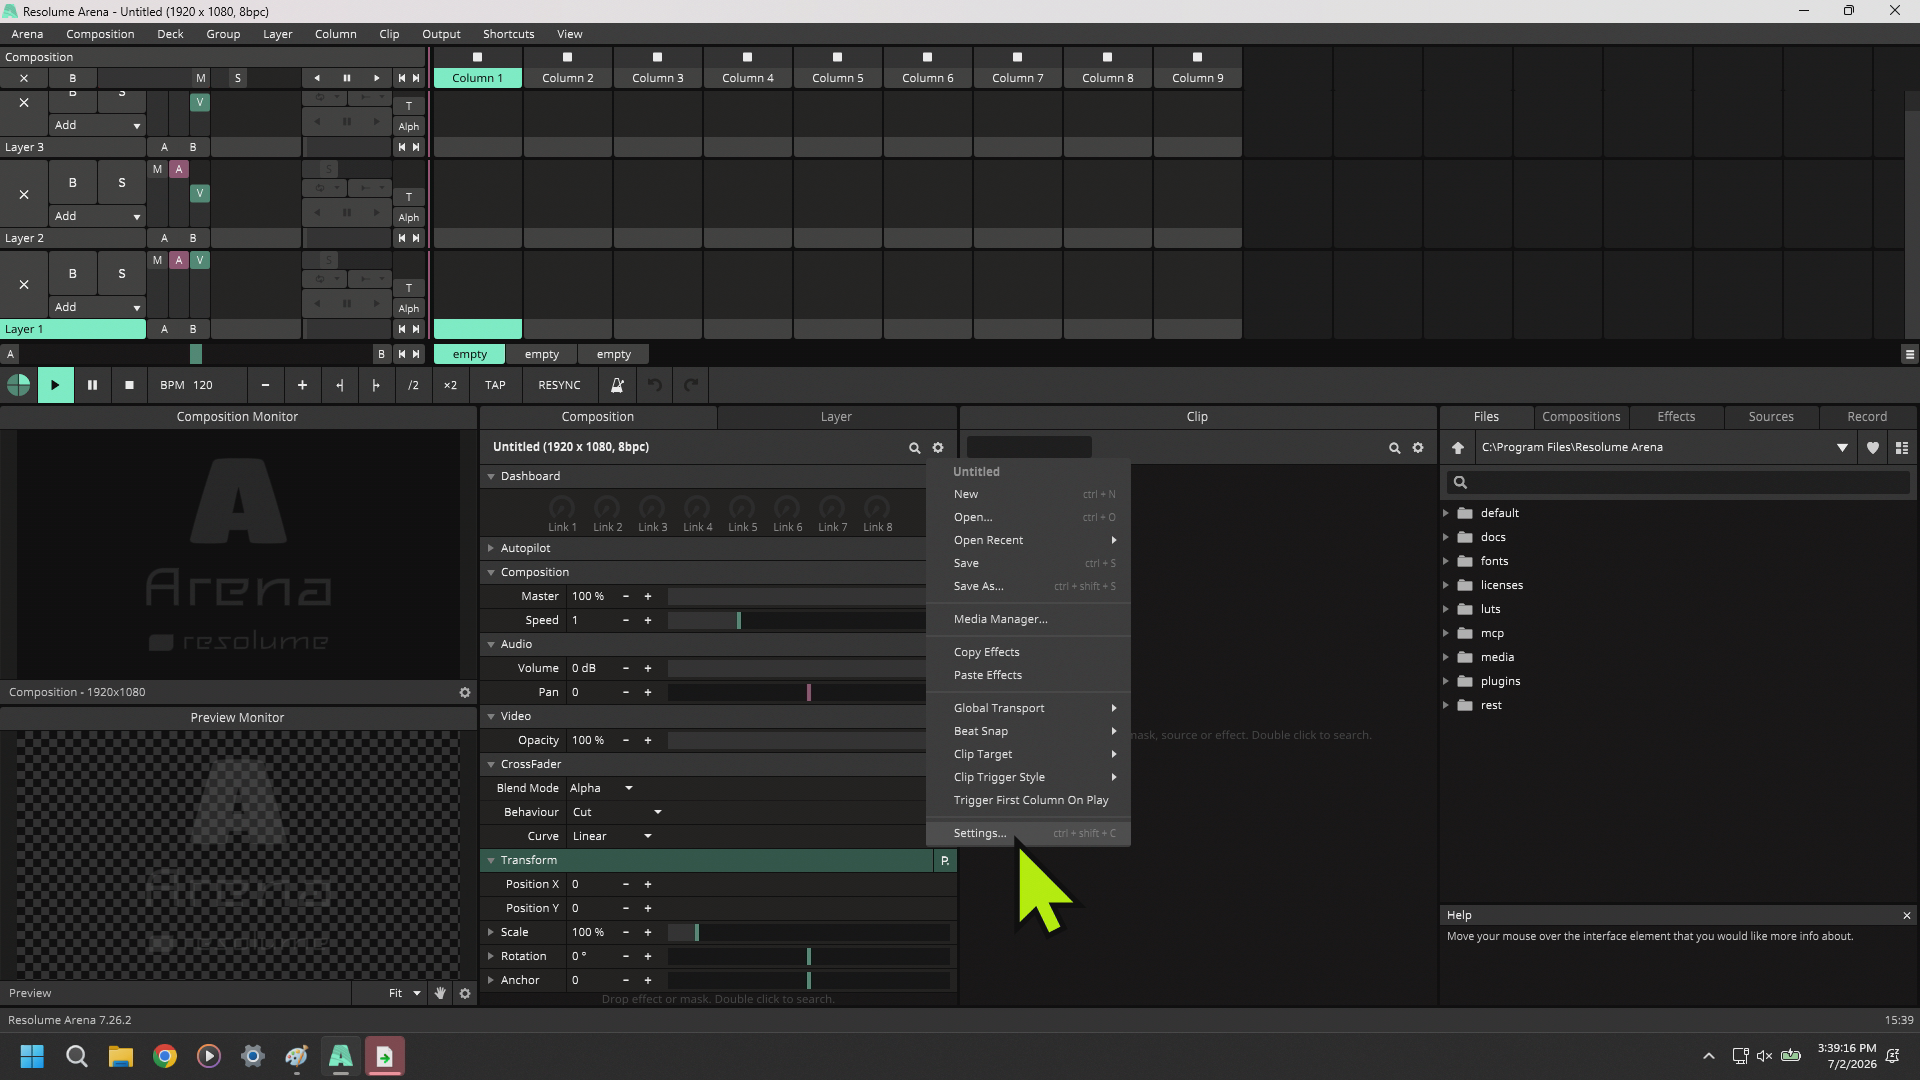Halve the BPM with the /2 button
Screen dimensions: 1920x1080
(x=413, y=385)
